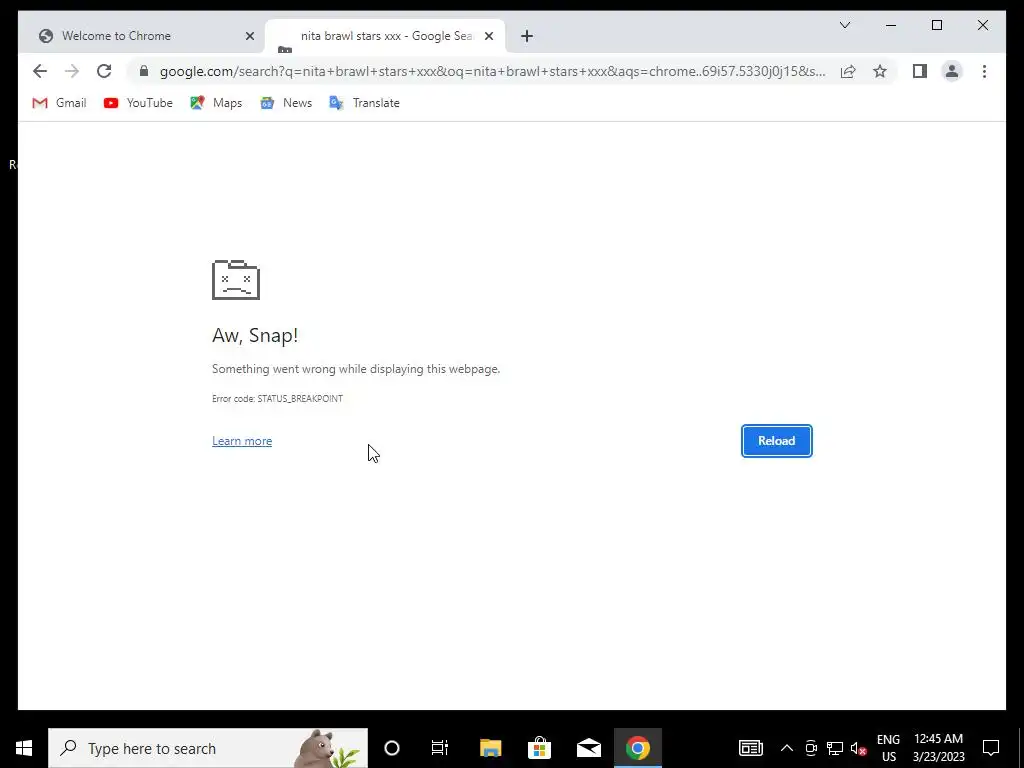Click the blue Reload button
Viewport: 1024px width, 768px height.
tap(776, 441)
